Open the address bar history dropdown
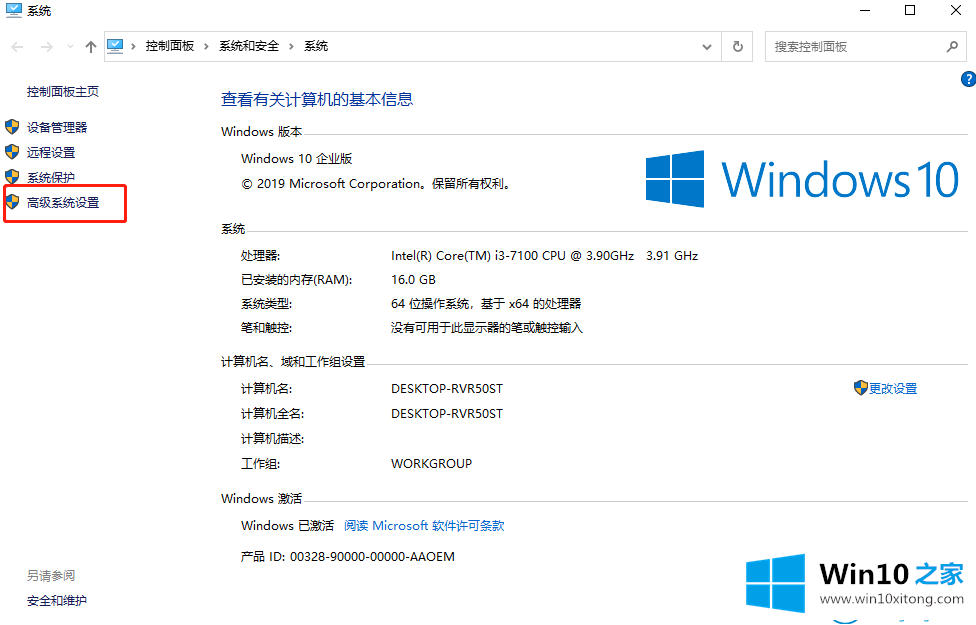The image size is (976, 625). click(x=706, y=47)
